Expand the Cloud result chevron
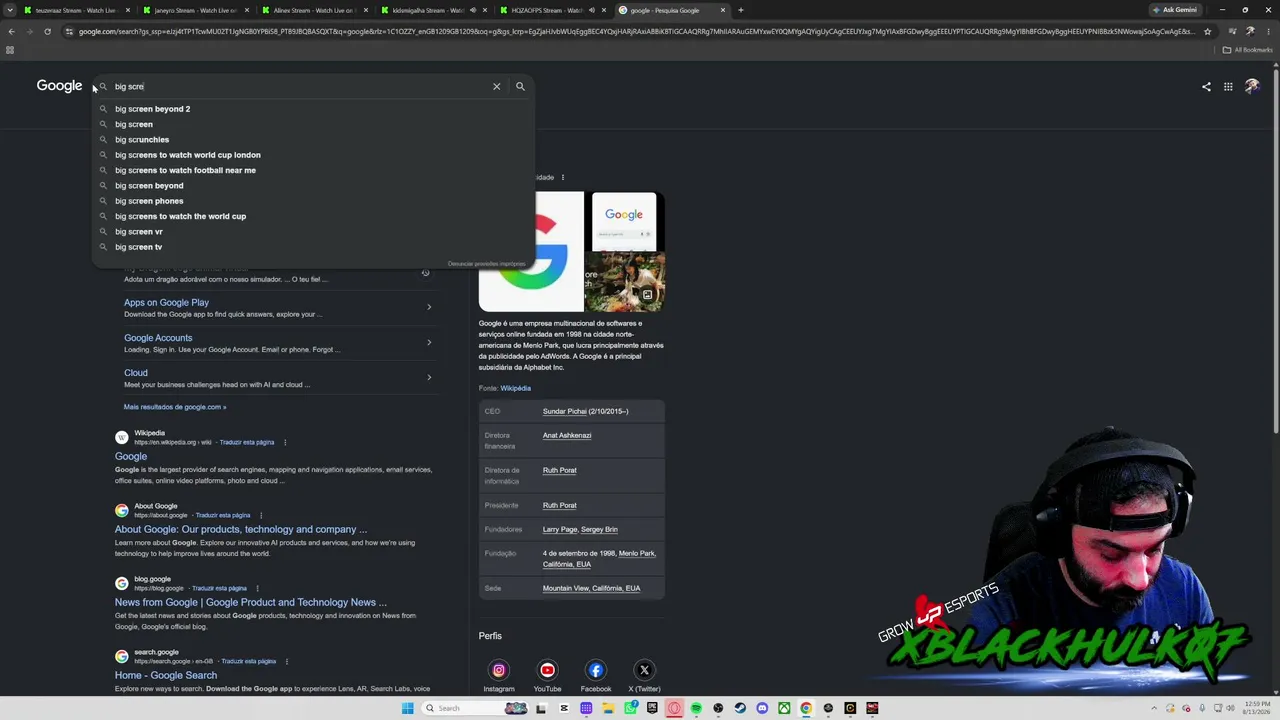Viewport: 1280px width, 720px height. point(429,377)
